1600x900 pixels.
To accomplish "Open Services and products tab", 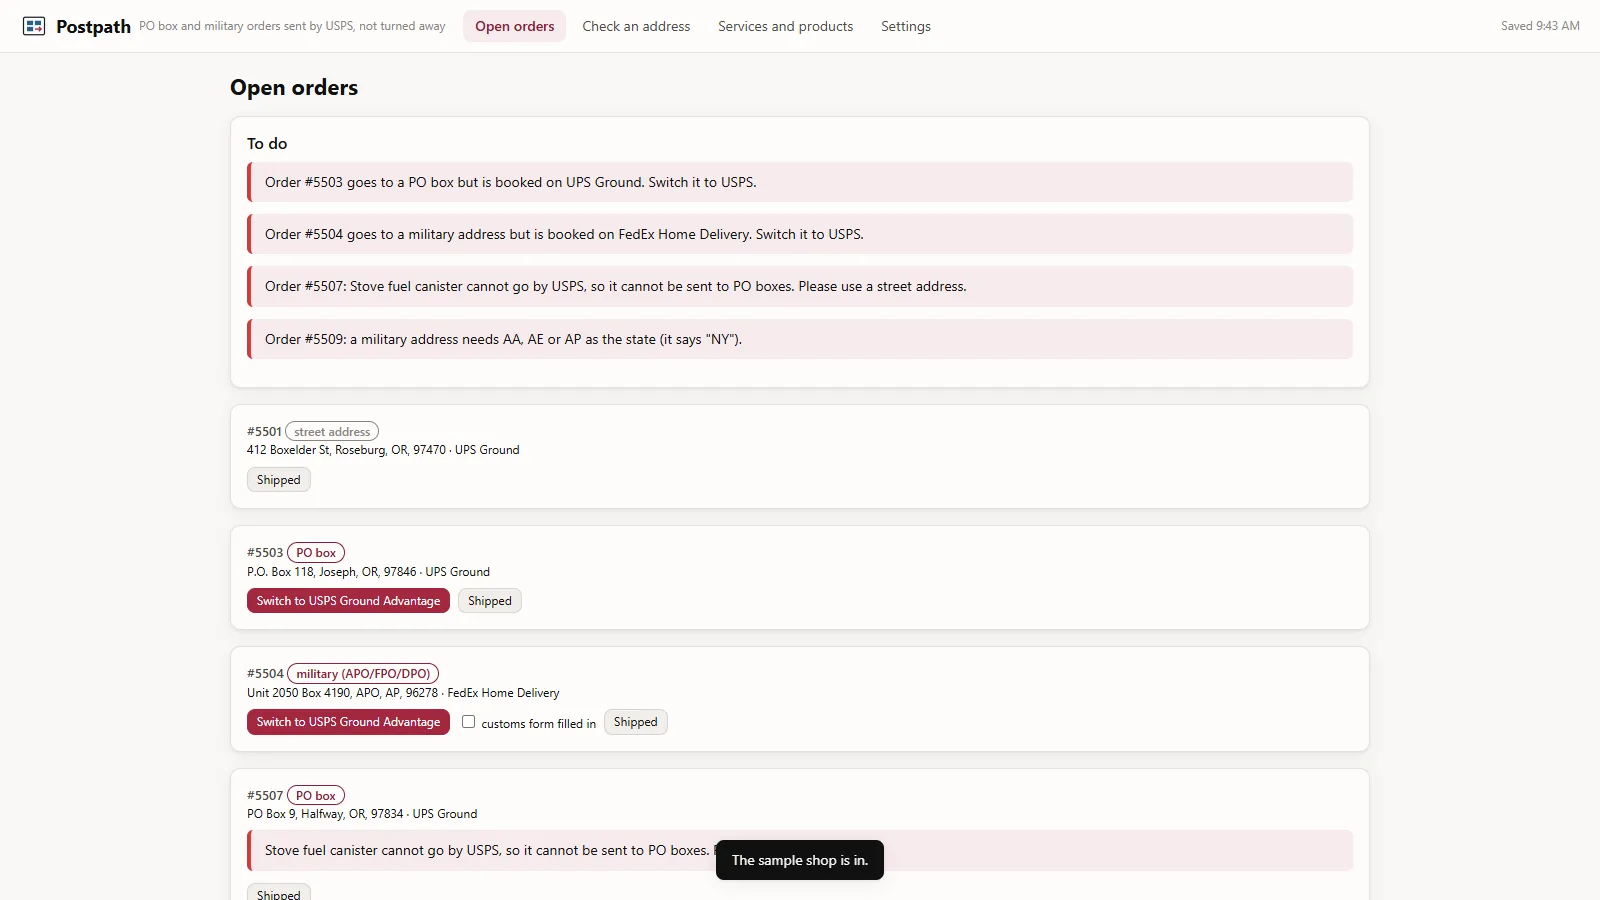I will click(x=785, y=26).
